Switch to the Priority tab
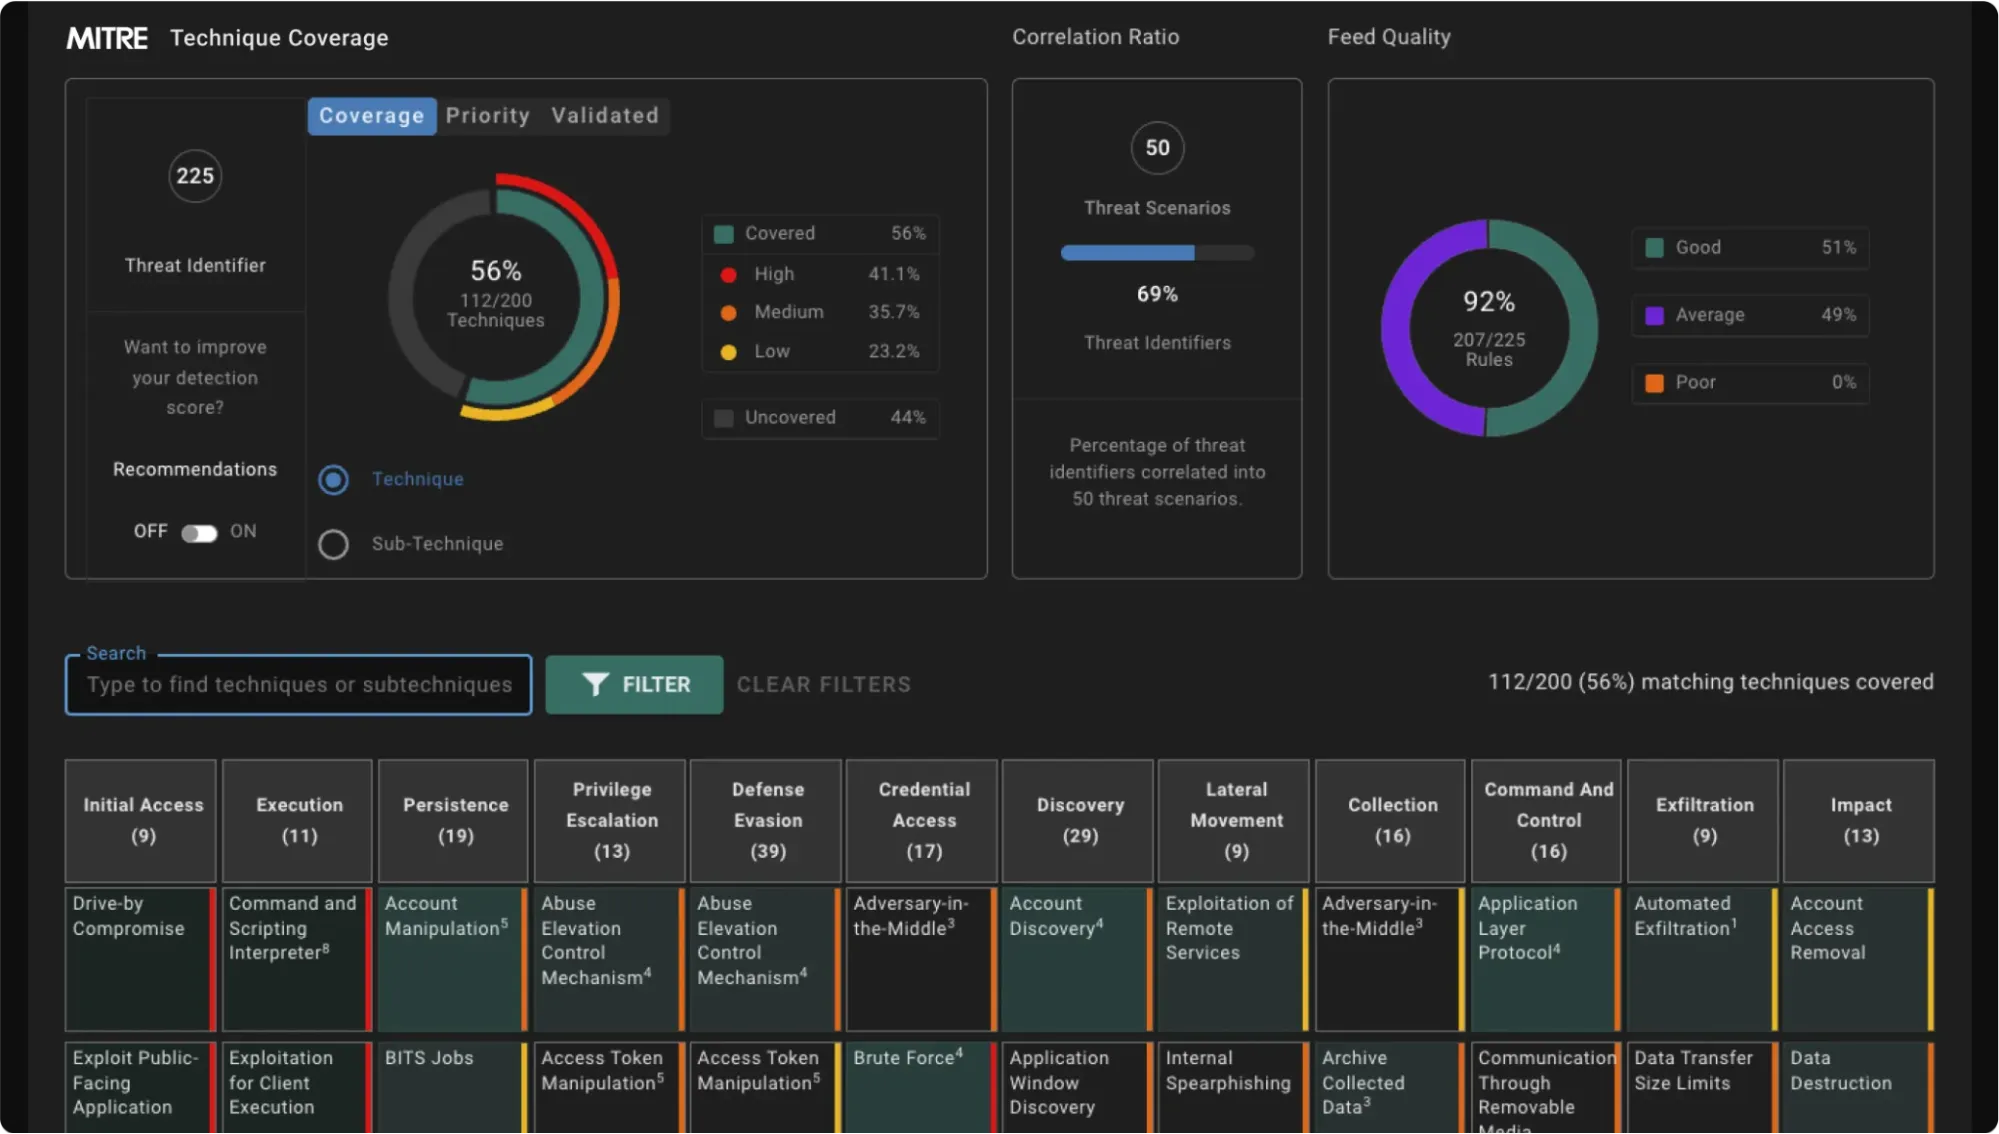 click(x=488, y=116)
